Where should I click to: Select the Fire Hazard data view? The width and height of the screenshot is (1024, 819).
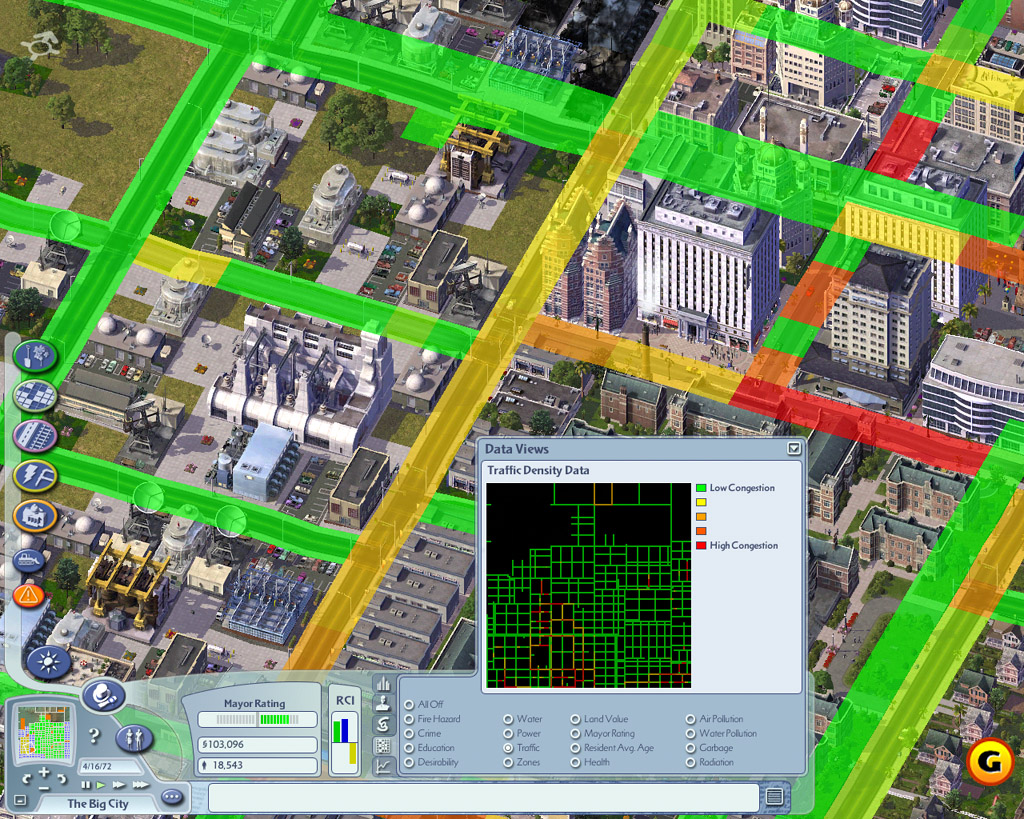pyautogui.click(x=409, y=719)
